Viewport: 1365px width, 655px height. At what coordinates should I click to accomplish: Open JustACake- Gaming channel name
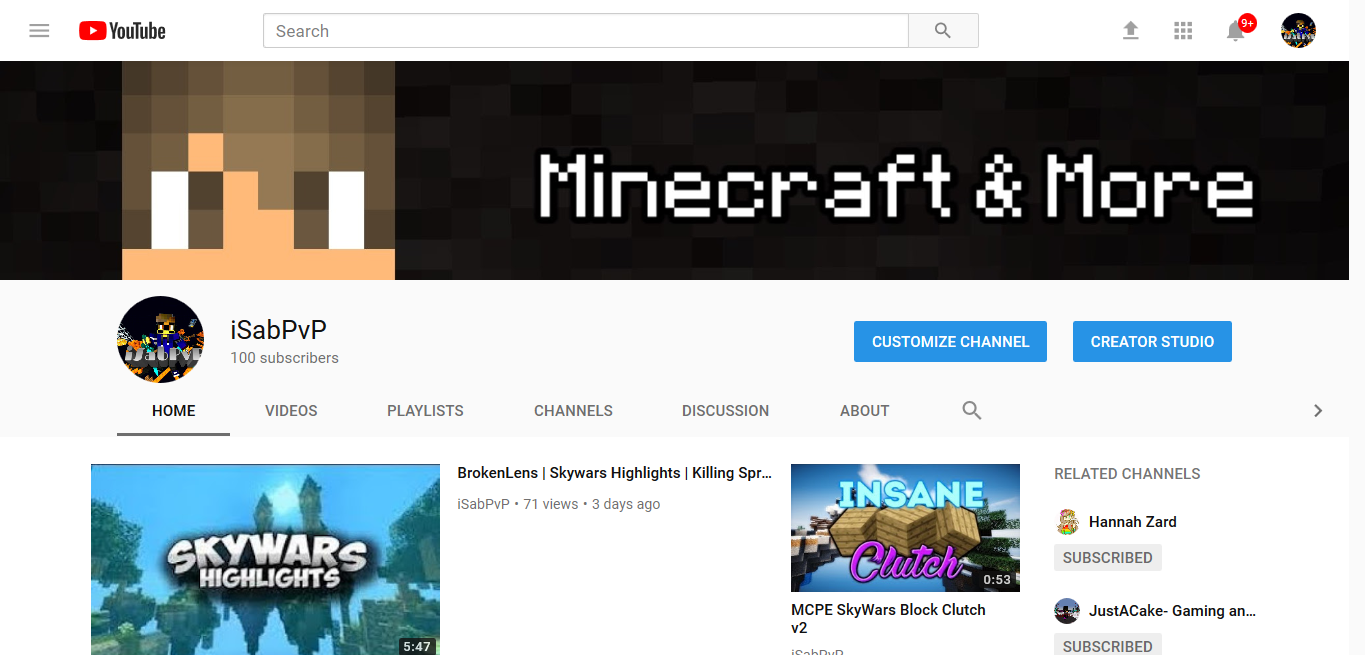point(1172,611)
